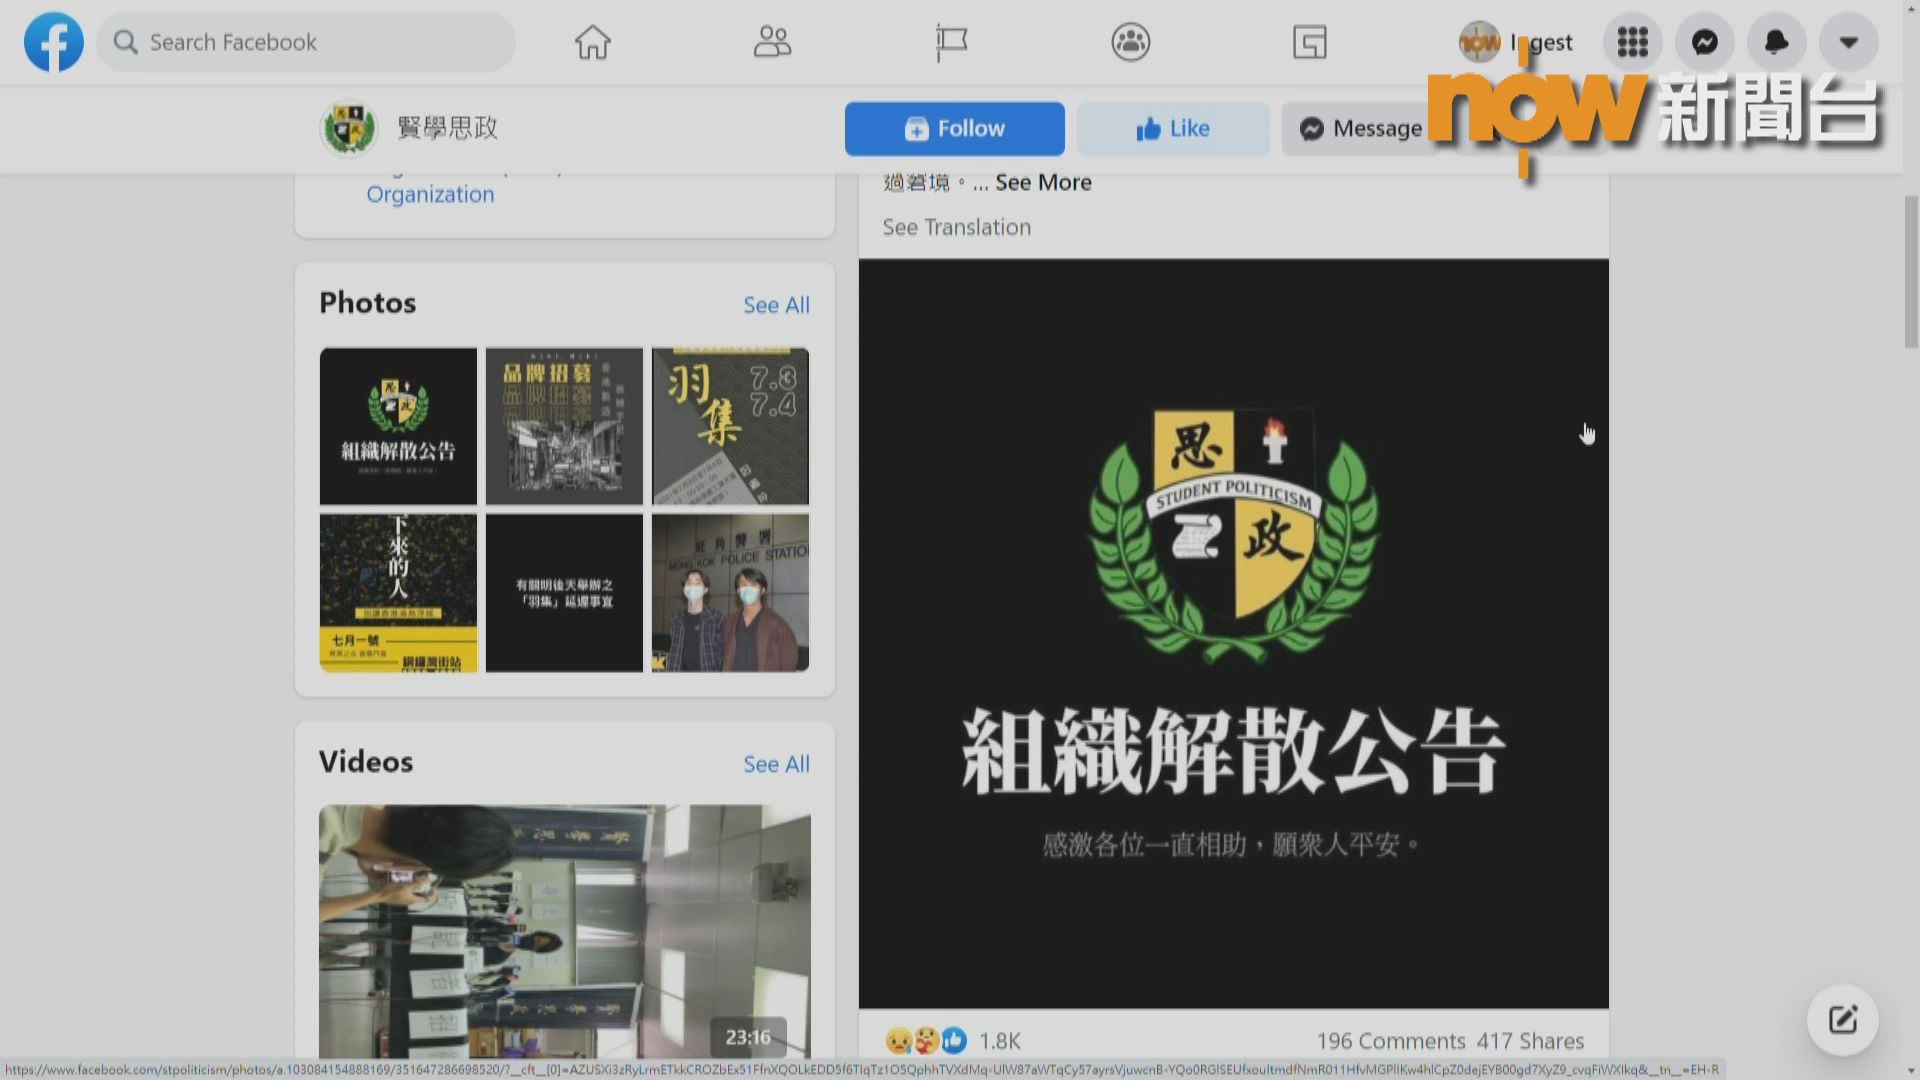
Task: Open the account dropdown arrow
Action: click(x=1848, y=42)
